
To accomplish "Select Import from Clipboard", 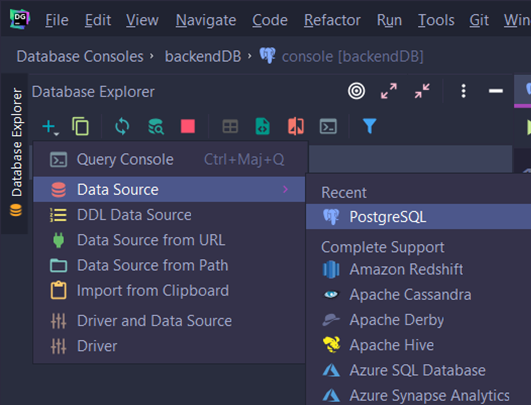I will click(x=169, y=291).
